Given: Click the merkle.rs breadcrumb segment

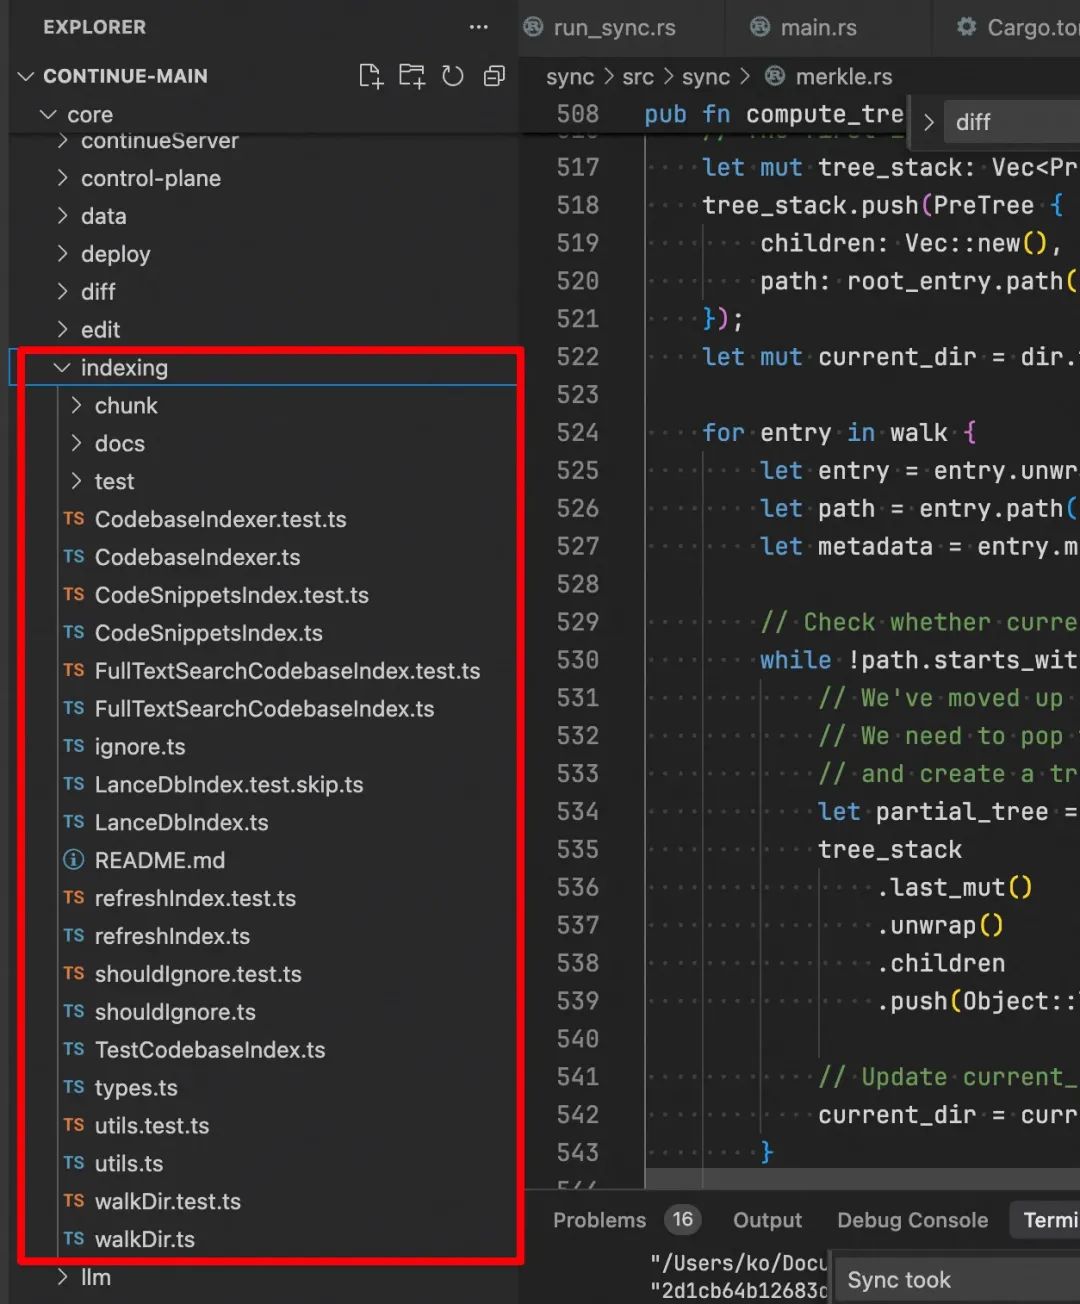Looking at the screenshot, I should coord(844,77).
